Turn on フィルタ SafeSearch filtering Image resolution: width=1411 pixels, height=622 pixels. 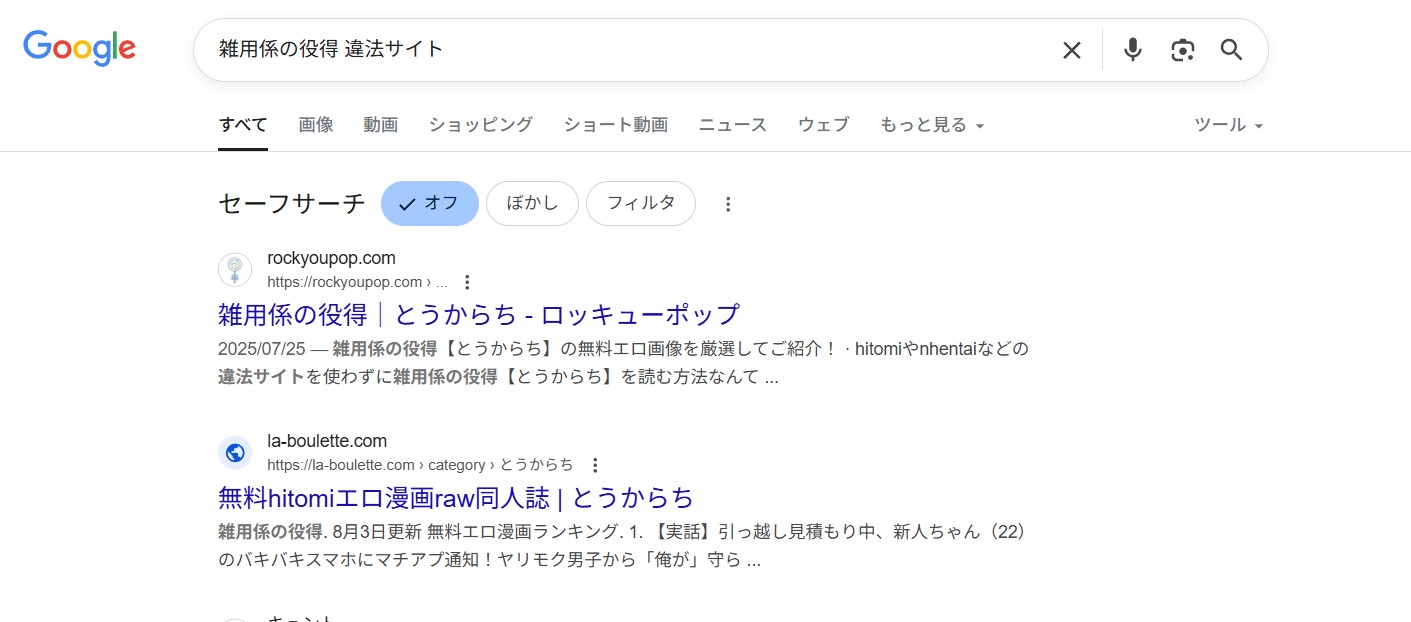640,203
